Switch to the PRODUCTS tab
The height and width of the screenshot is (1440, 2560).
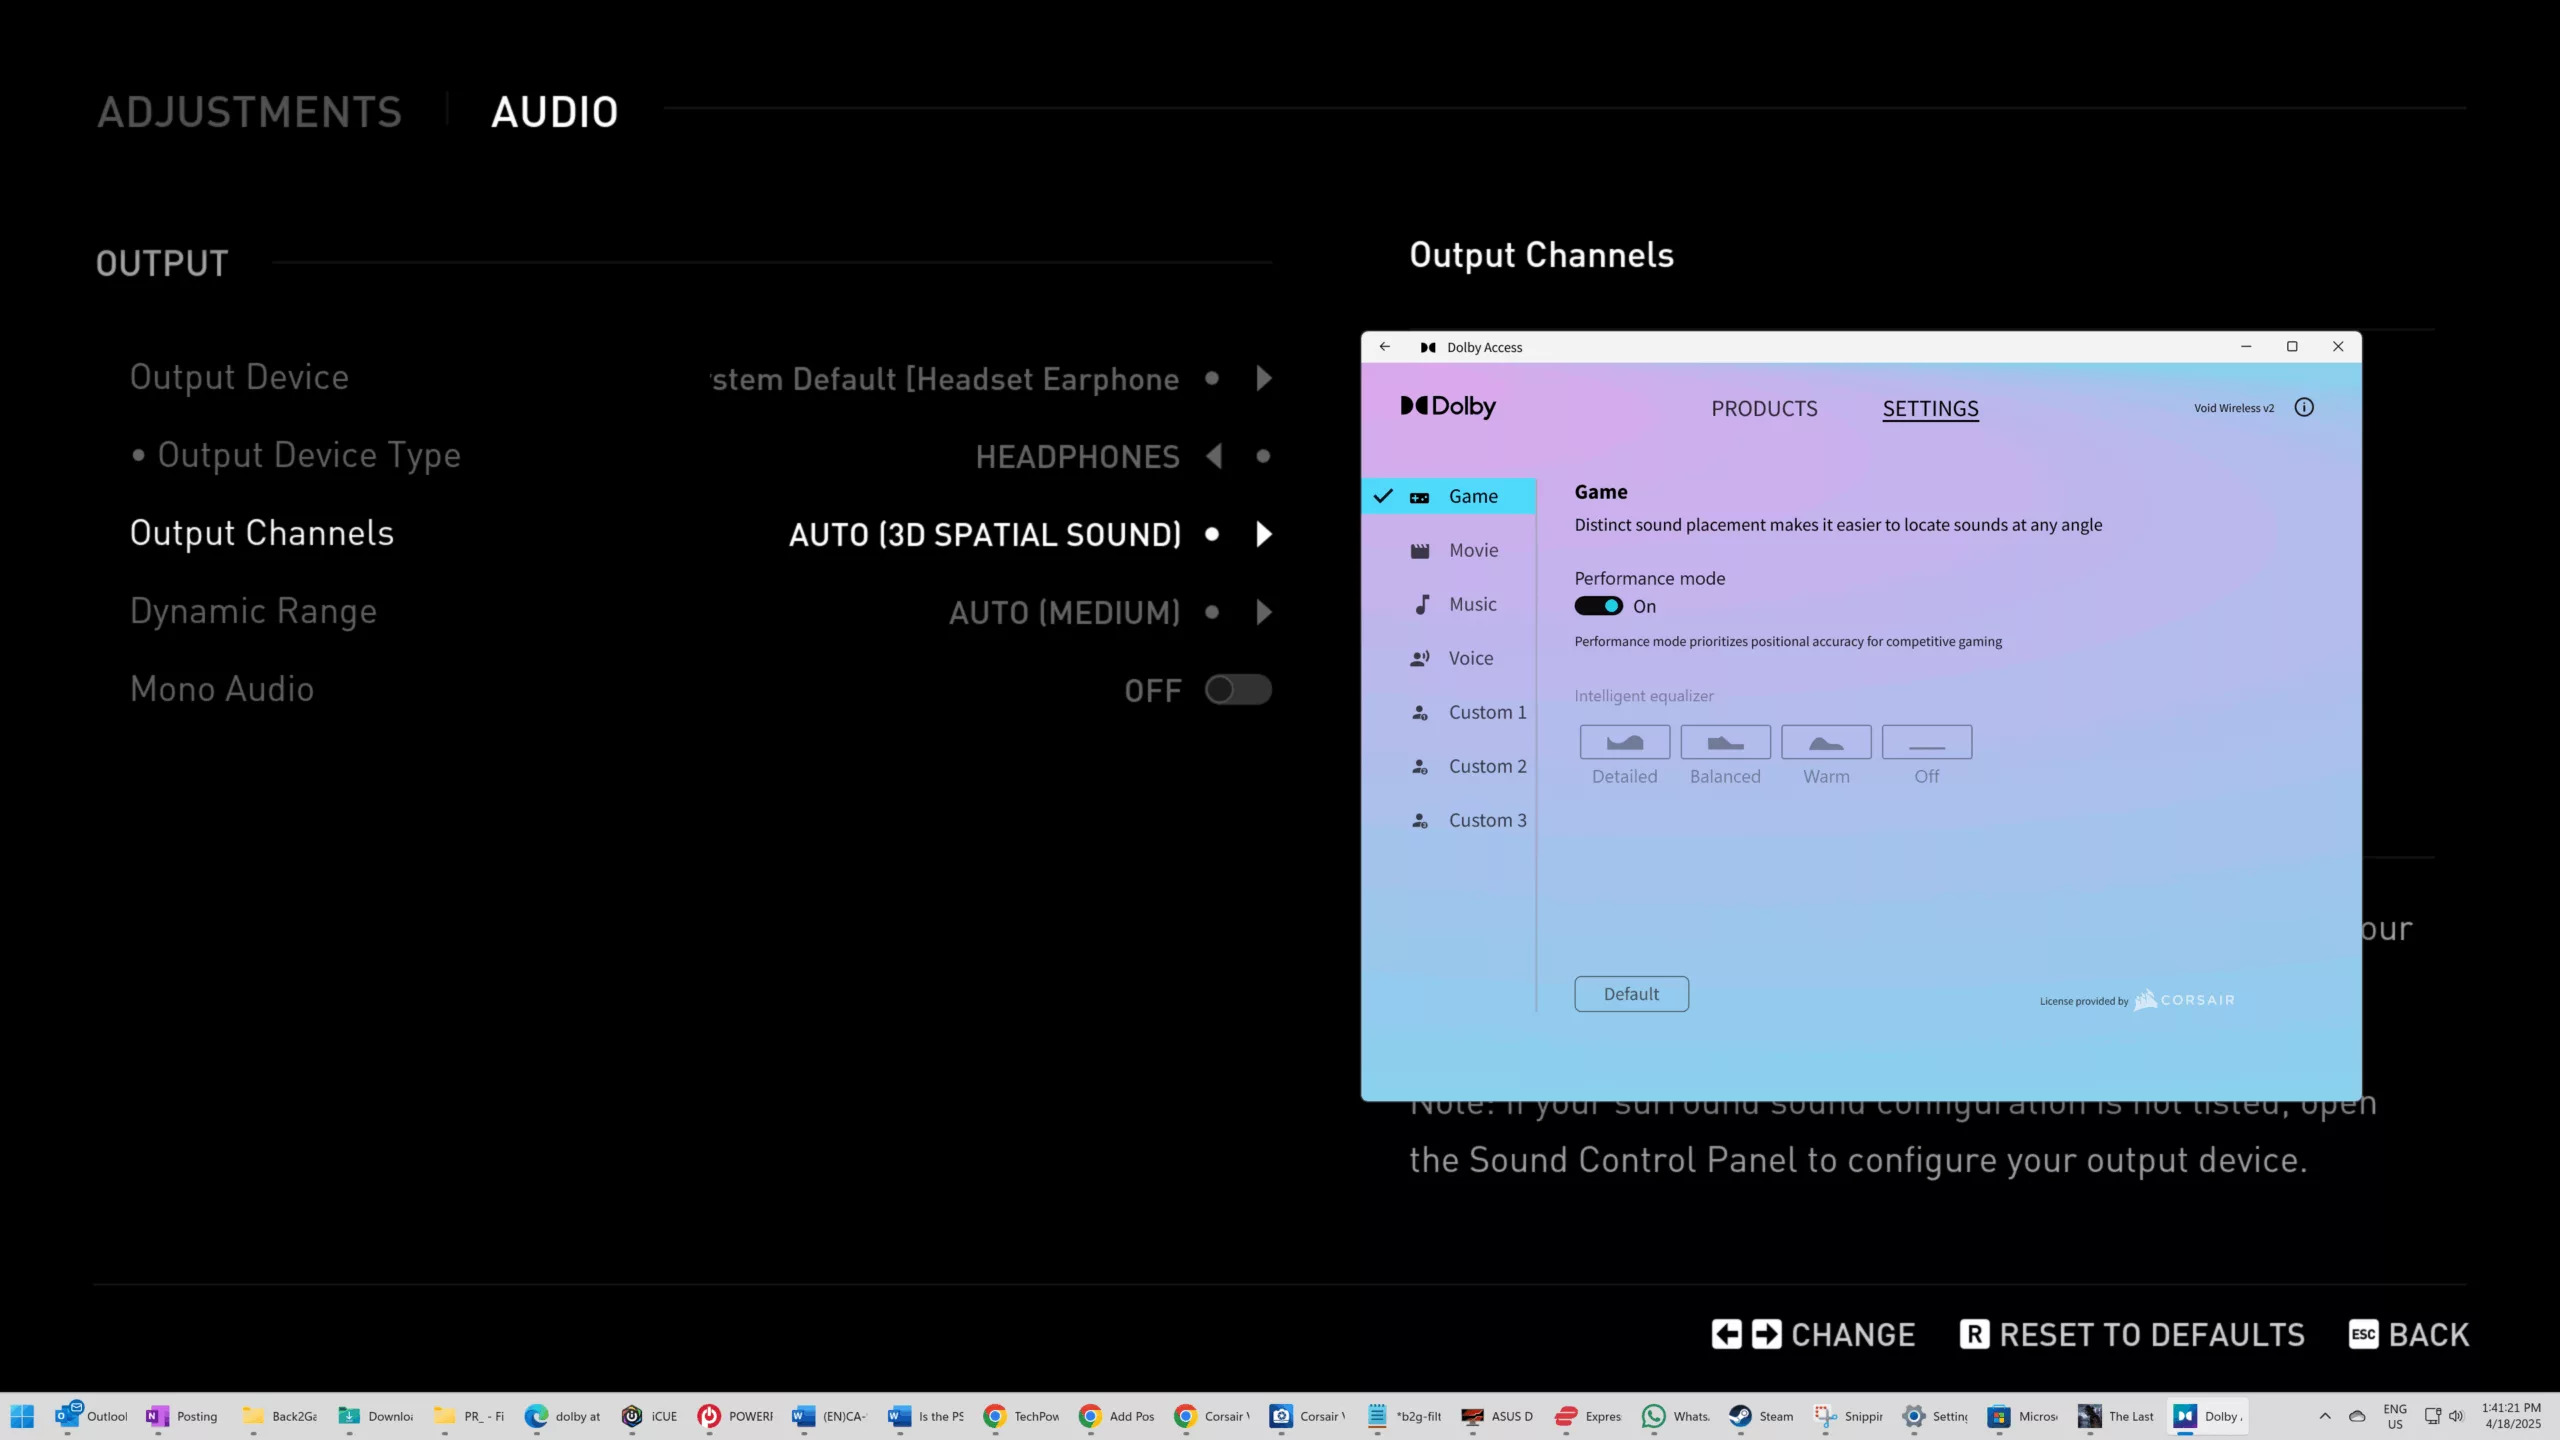click(1764, 408)
